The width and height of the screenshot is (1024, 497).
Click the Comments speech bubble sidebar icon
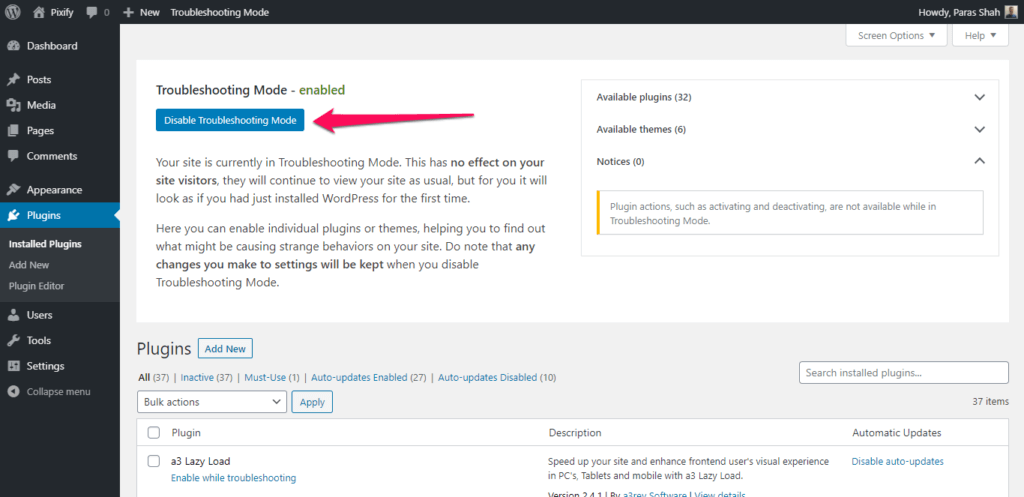point(13,156)
